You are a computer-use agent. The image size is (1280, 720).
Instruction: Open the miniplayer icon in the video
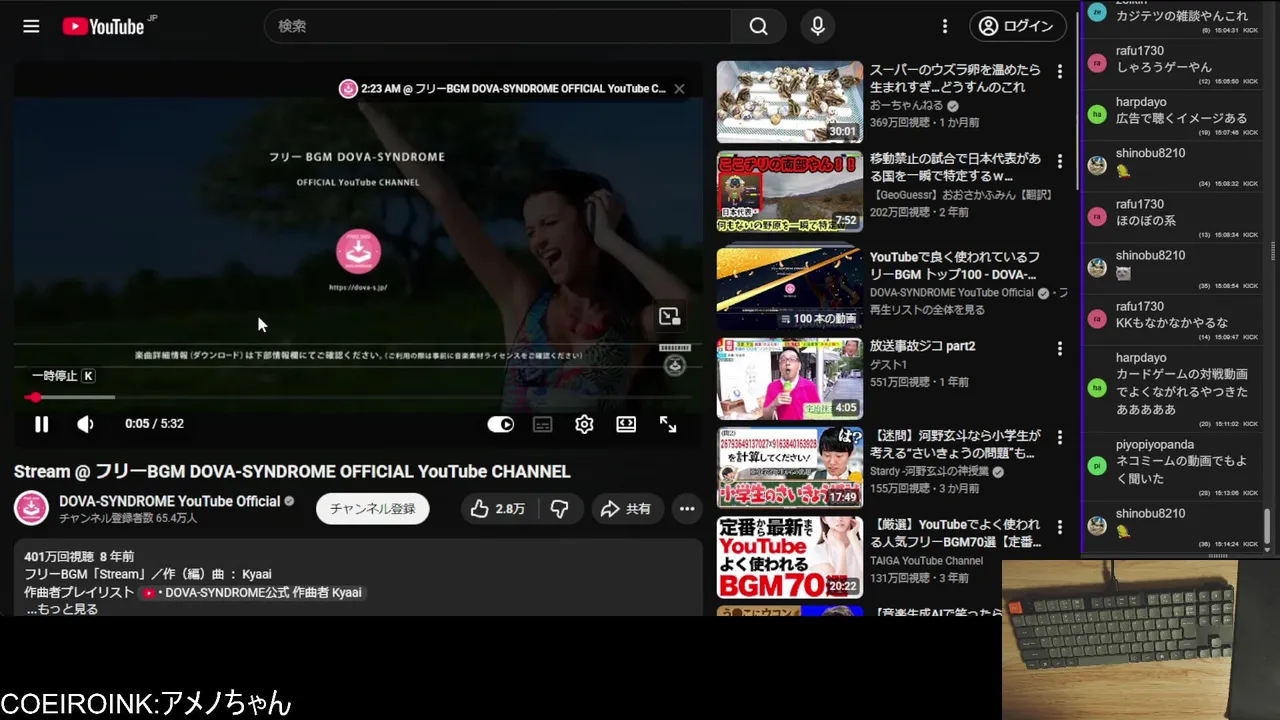click(x=669, y=317)
